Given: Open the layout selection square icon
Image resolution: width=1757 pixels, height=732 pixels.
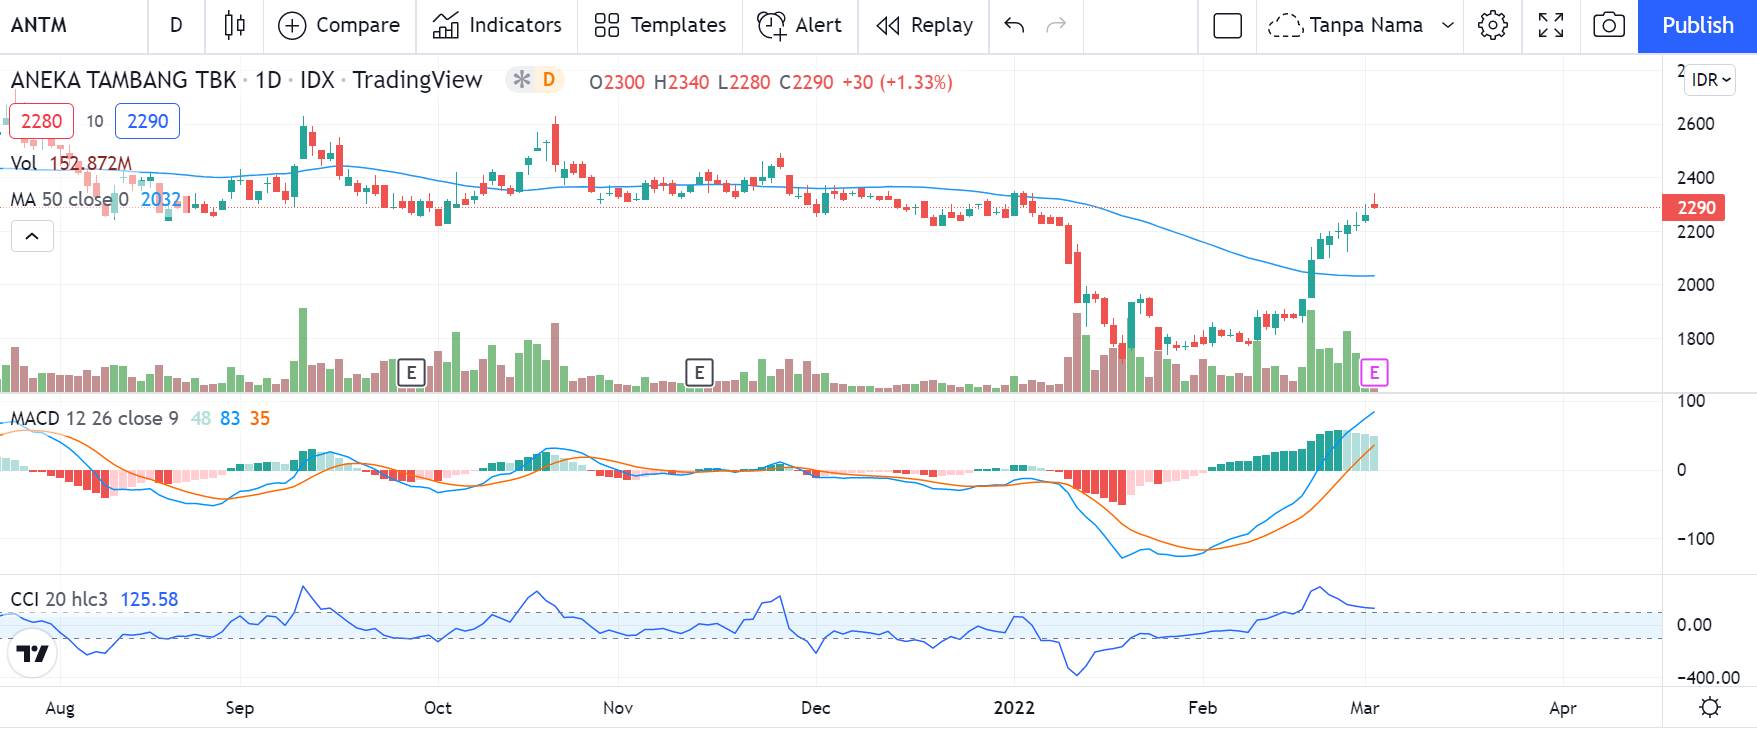Looking at the screenshot, I should pos(1227,25).
